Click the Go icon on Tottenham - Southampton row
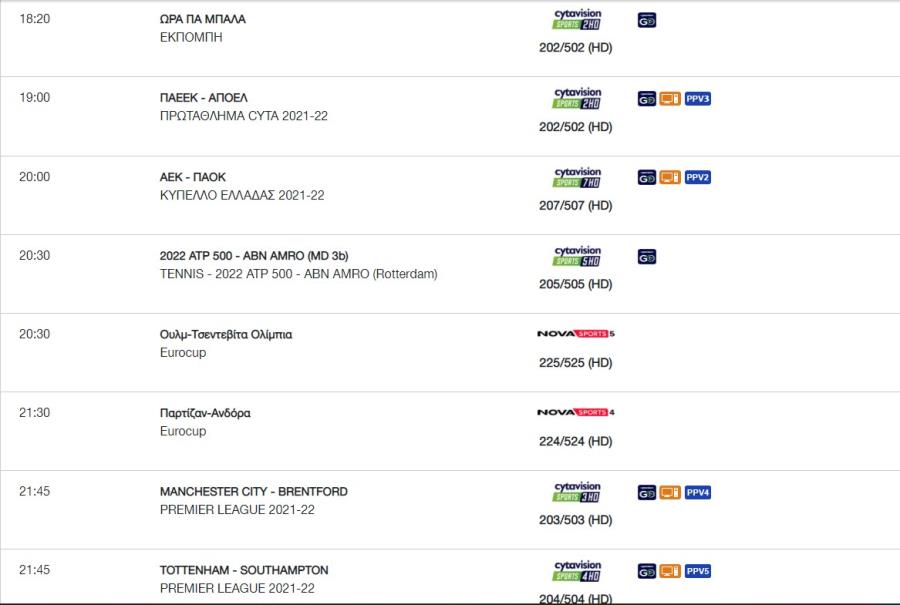 click(647, 571)
